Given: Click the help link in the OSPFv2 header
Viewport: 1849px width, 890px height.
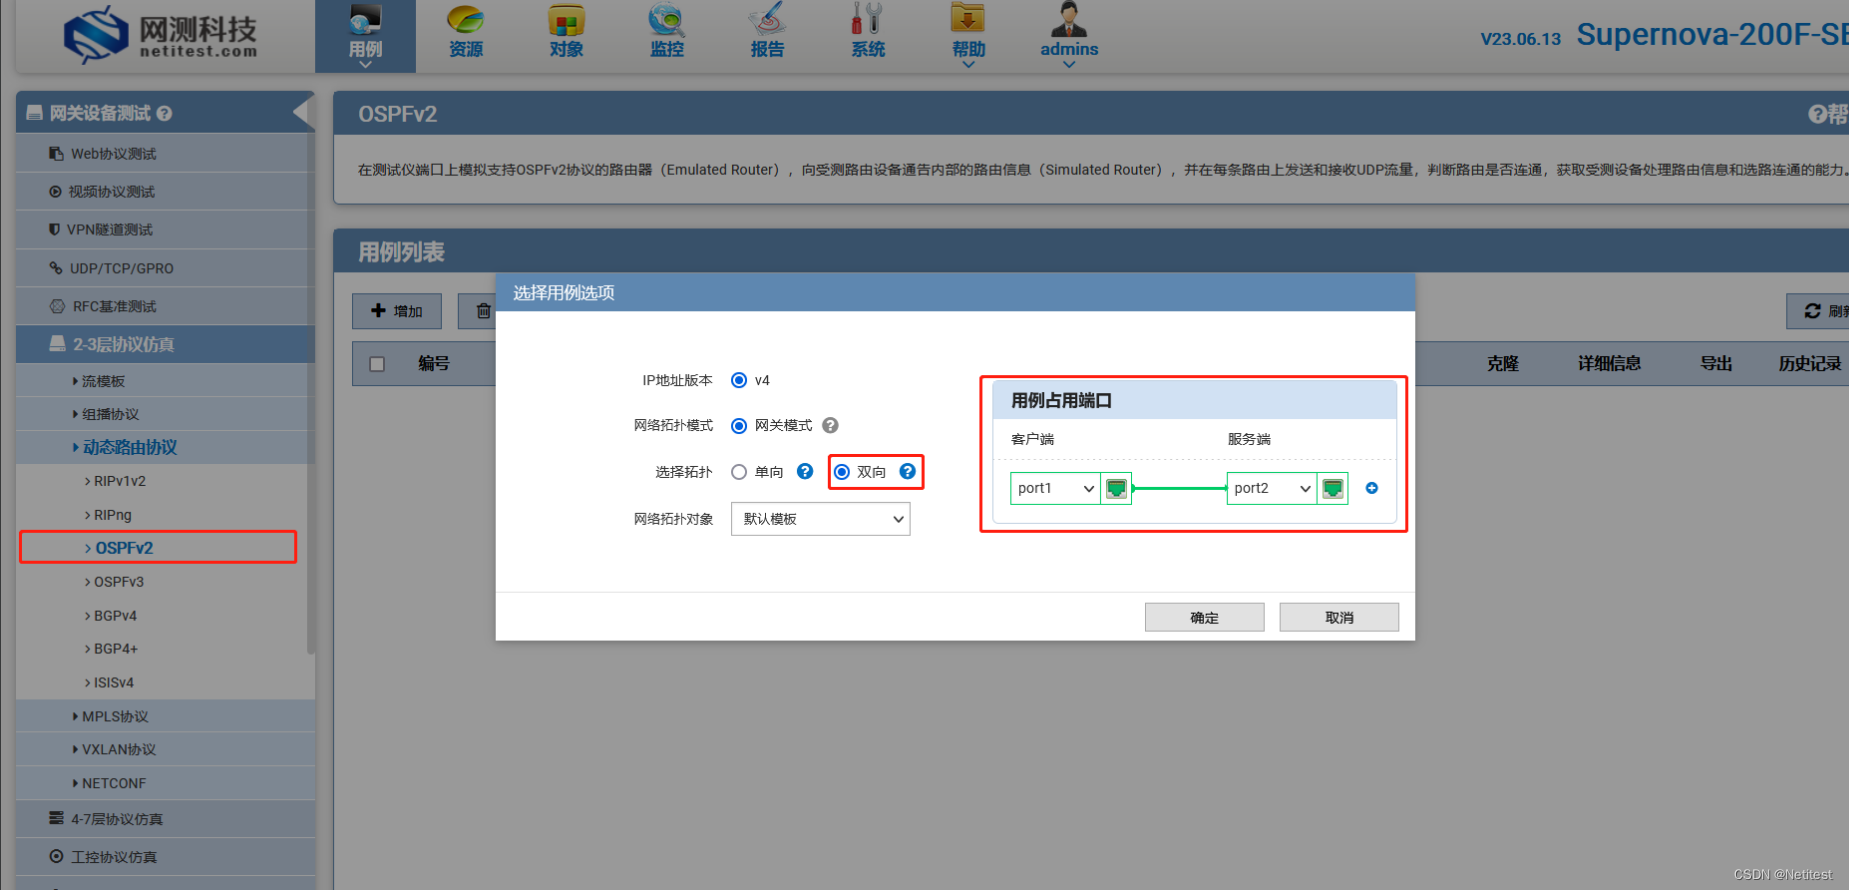Looking at the screenshot, I should (x=1828, y=114).
